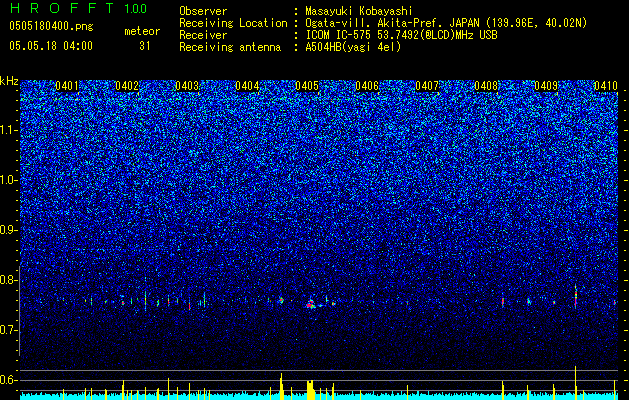Click time marker 0409
Image resolution: width=629 pixels, height=400 pixels.
[546, 86]
